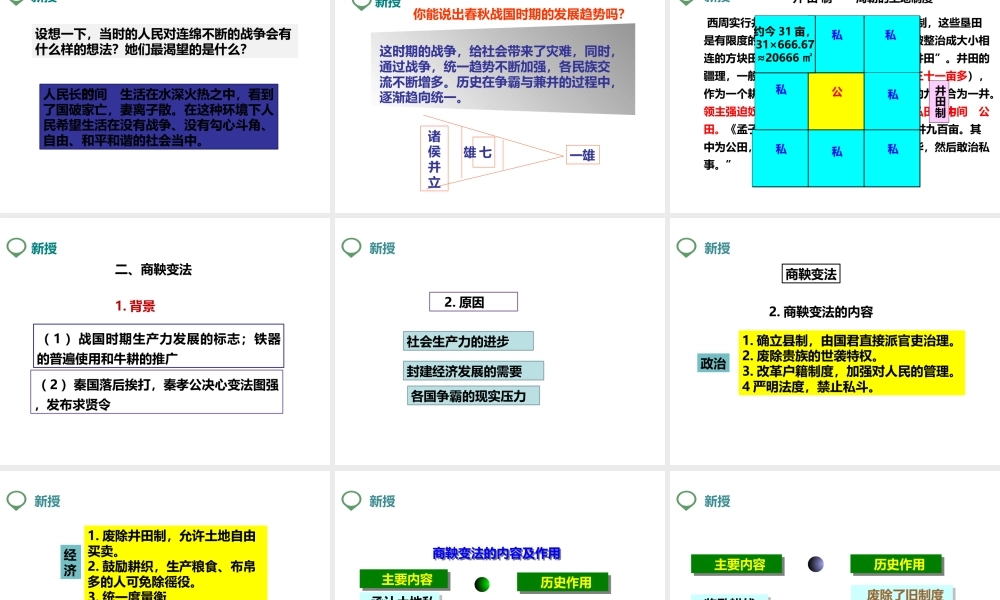The image size is (1000, 600).
Task: Click the speech bubble icon above 商鞅变法的内容及作用
Action: click(351, 501)
